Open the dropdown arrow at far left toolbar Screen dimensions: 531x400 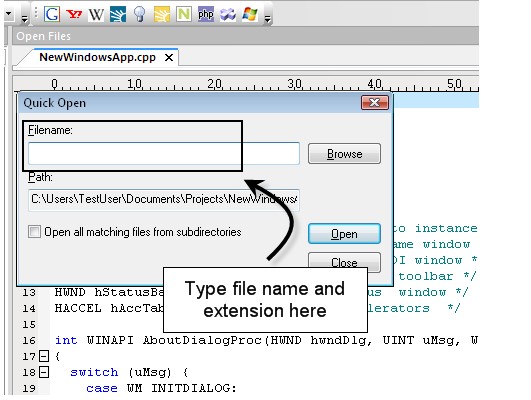pos(8,14)
